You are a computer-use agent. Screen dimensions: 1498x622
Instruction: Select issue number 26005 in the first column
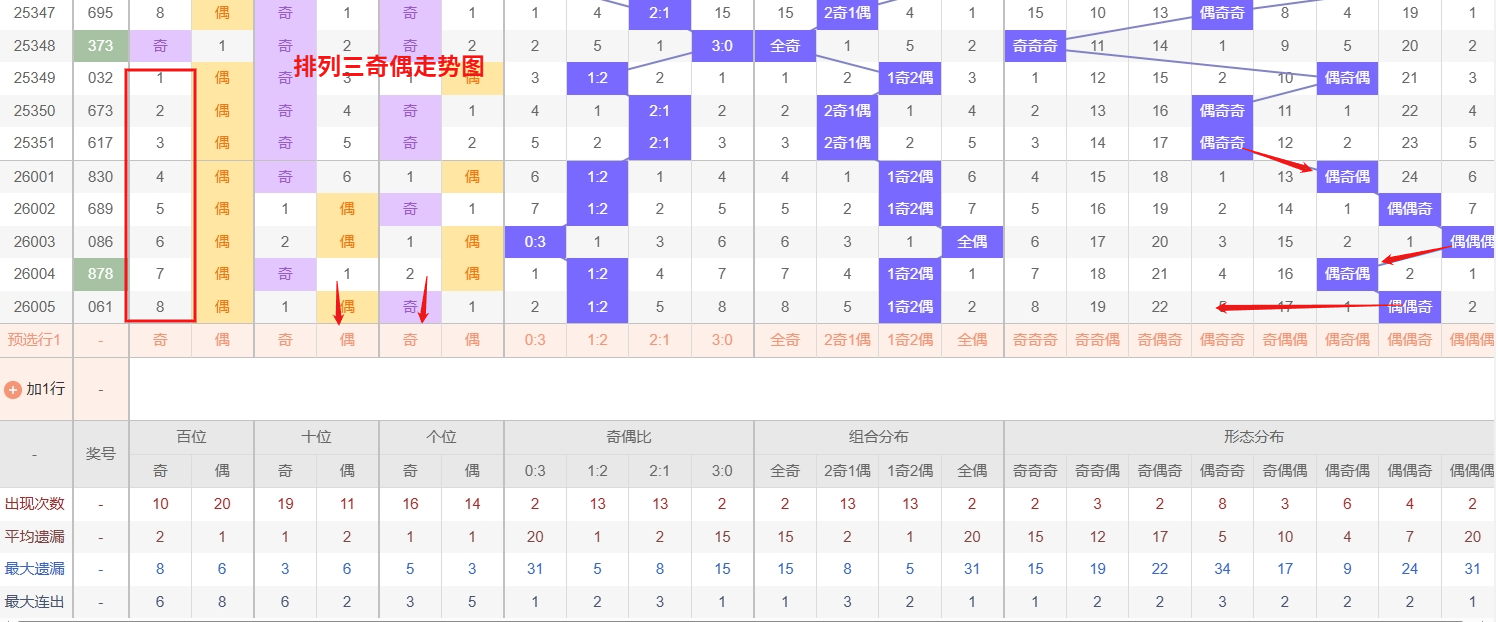35,307
